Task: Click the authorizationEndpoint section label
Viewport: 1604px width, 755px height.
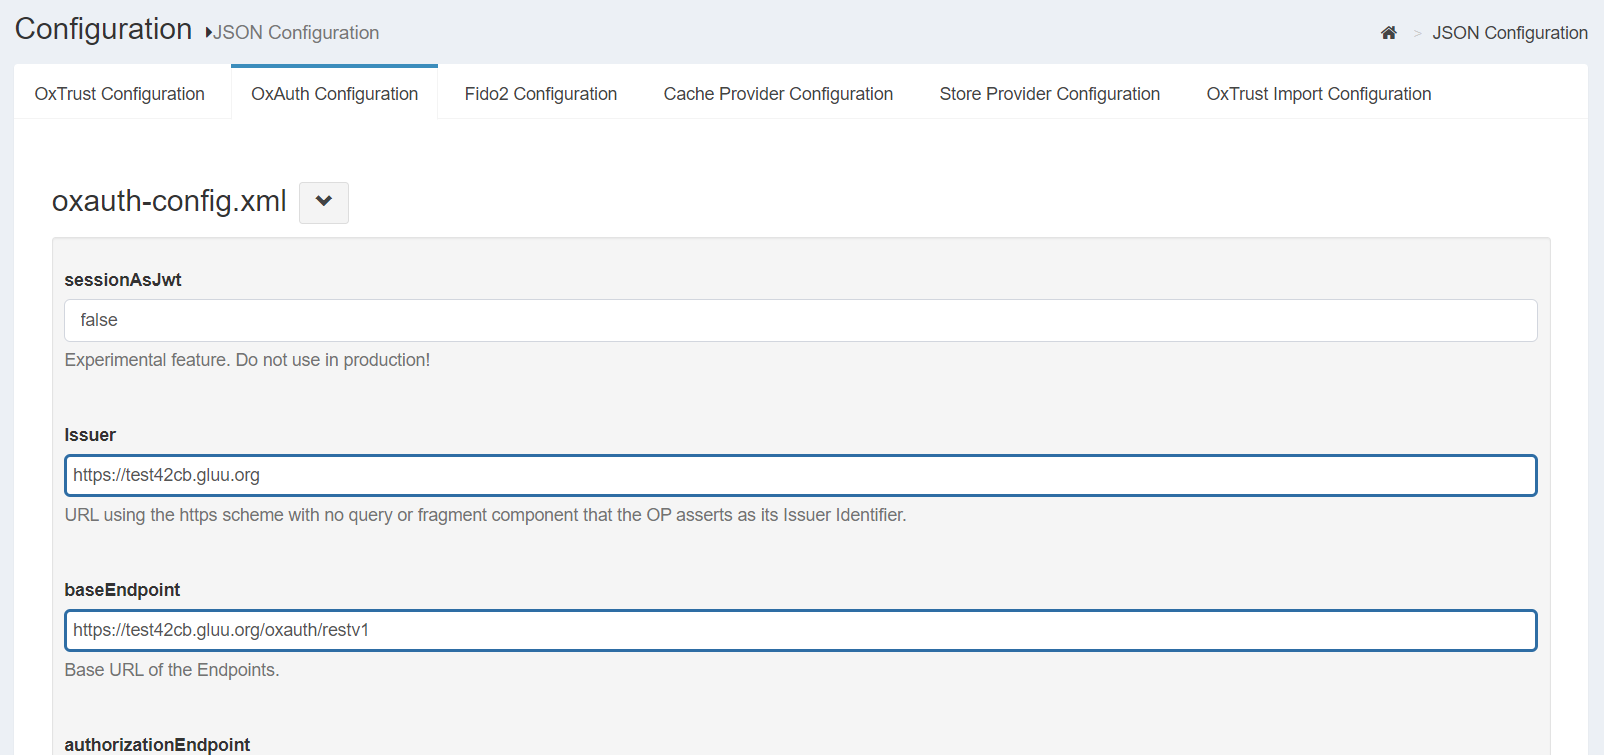Action: (157, 744)
